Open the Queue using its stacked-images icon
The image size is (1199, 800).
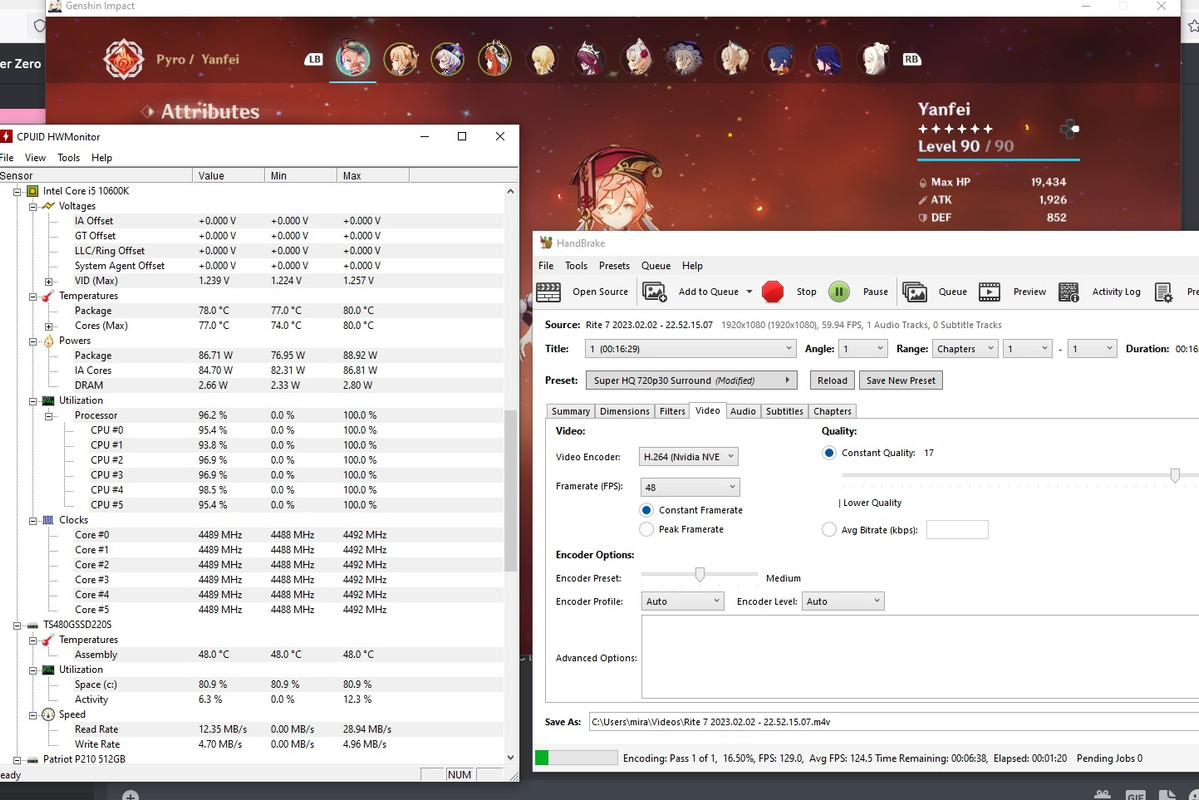(x=915, y=291)
